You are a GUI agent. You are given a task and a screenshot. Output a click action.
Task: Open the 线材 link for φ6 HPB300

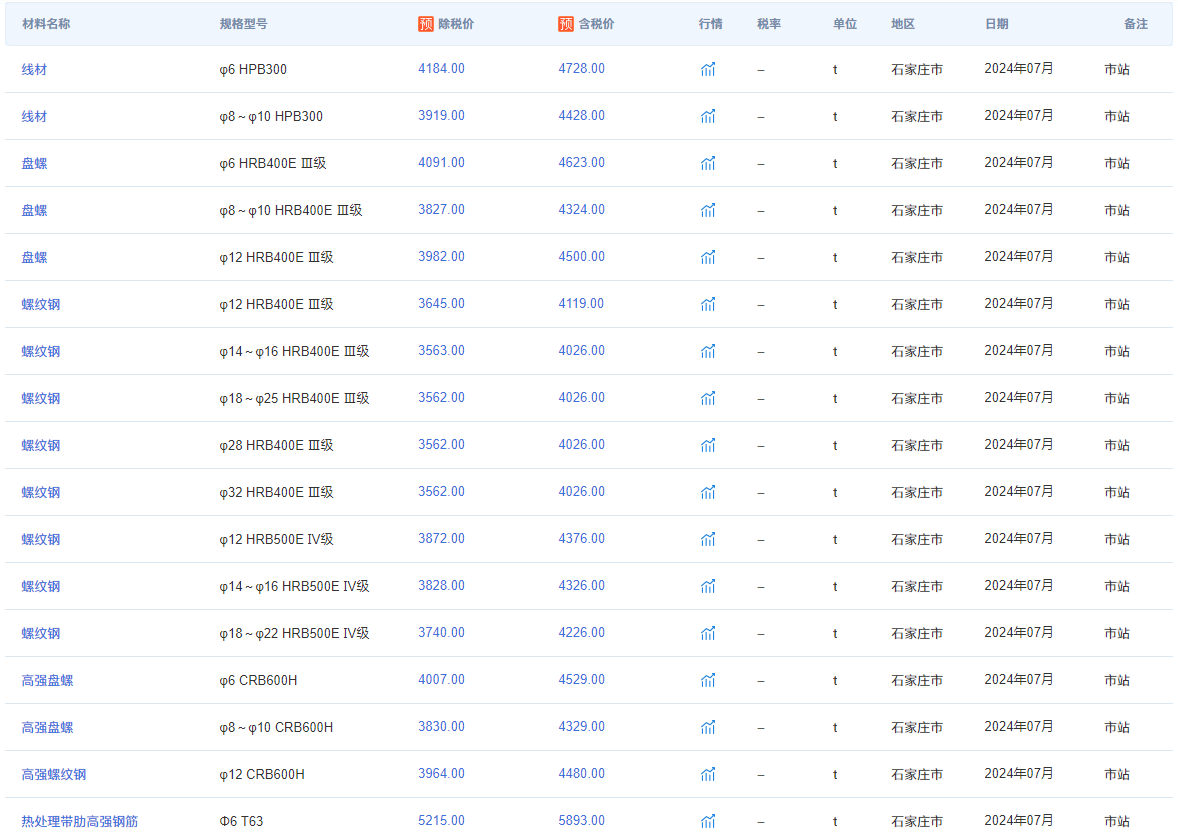tap(34, 70)
